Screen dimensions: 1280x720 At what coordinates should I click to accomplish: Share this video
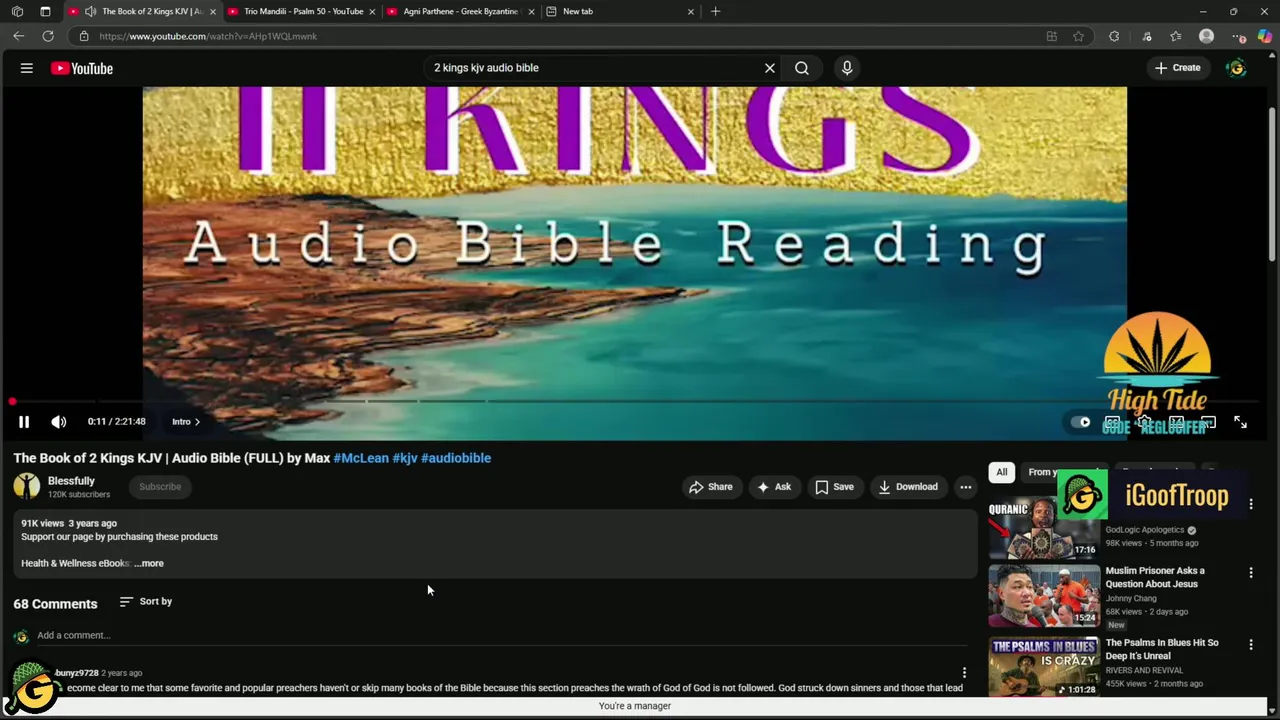pyautogui.click(x=711, y=487)
